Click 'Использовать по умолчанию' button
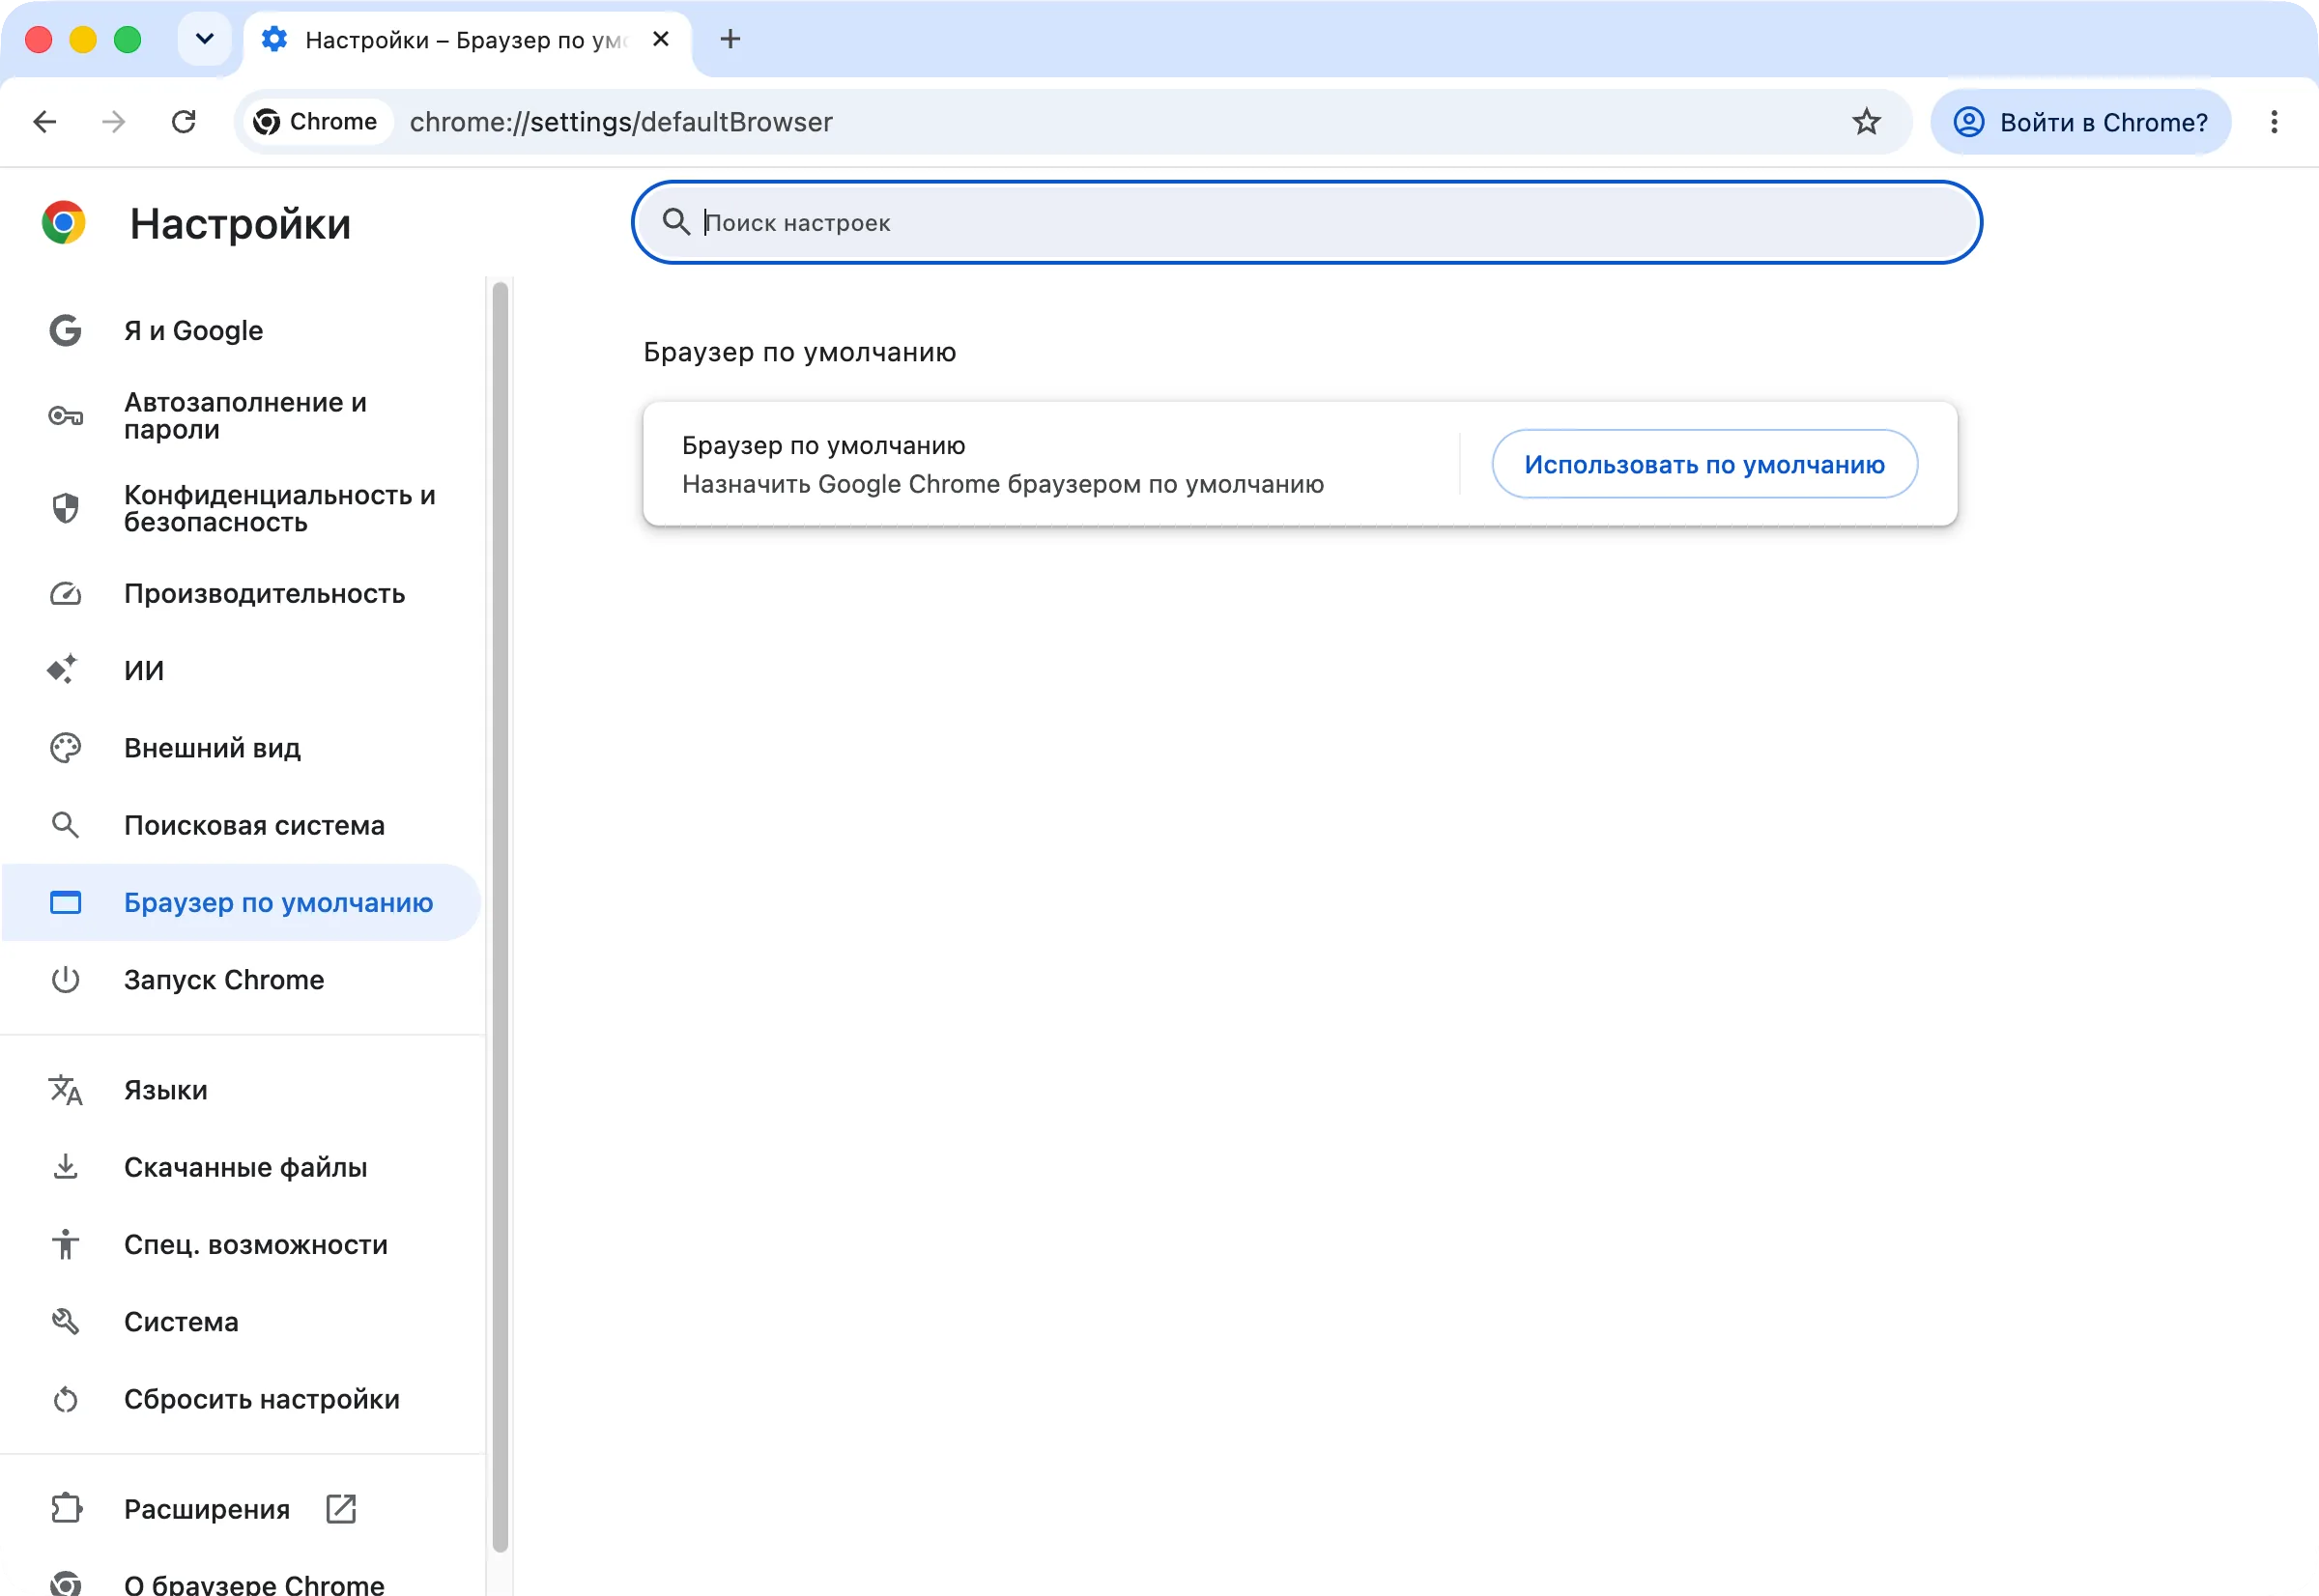This screenshot has height=1596, width=2319. point(1704,464)
